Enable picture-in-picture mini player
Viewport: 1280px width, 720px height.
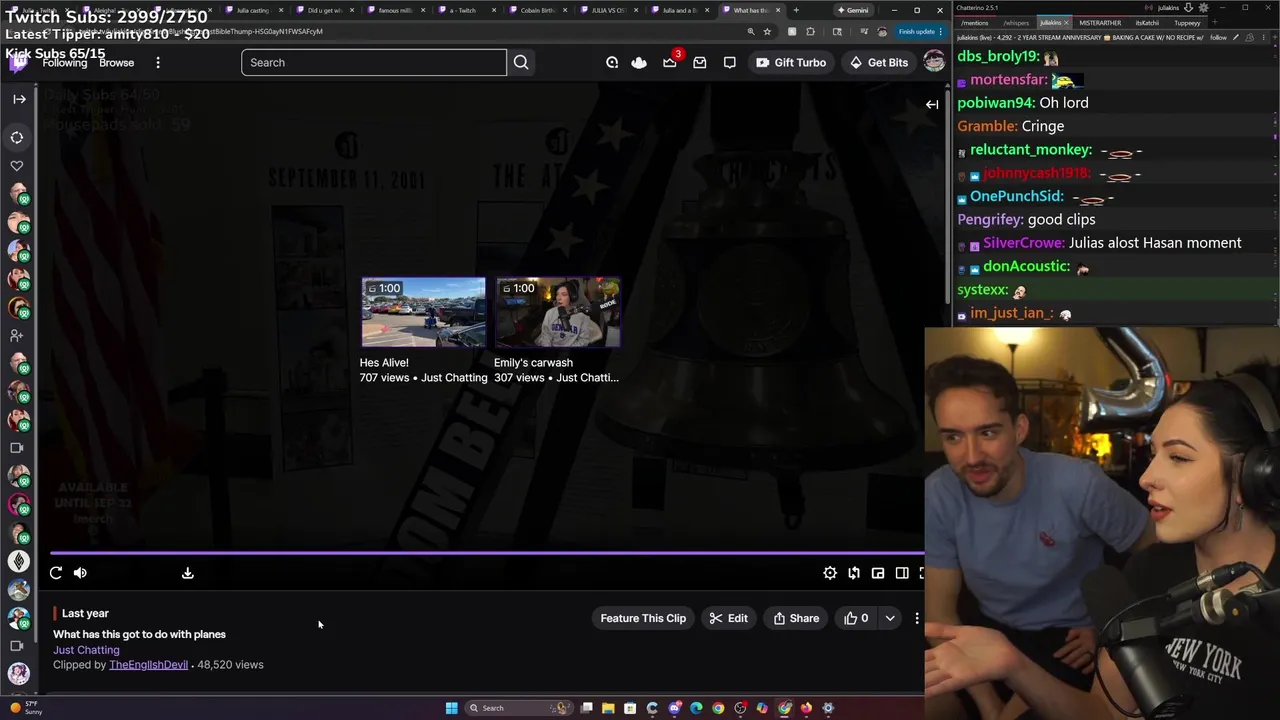click(x=878, y=573)
